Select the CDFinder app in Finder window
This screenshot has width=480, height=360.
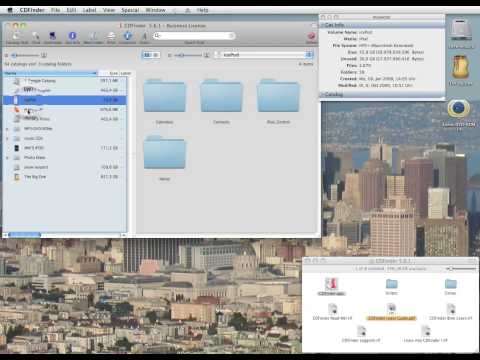[332, 286]
